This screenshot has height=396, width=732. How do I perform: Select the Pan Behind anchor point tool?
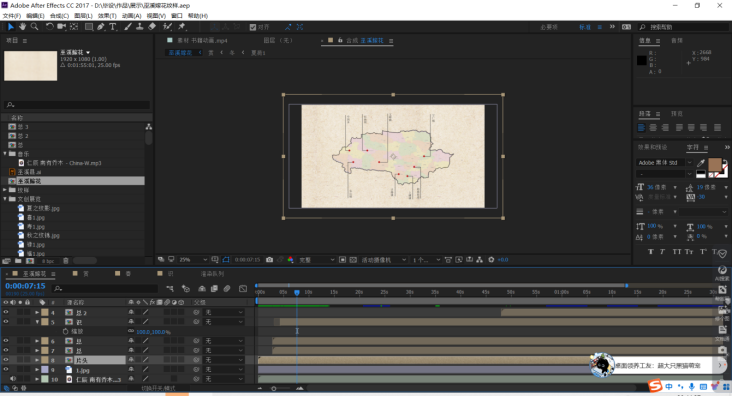[74, 27]
